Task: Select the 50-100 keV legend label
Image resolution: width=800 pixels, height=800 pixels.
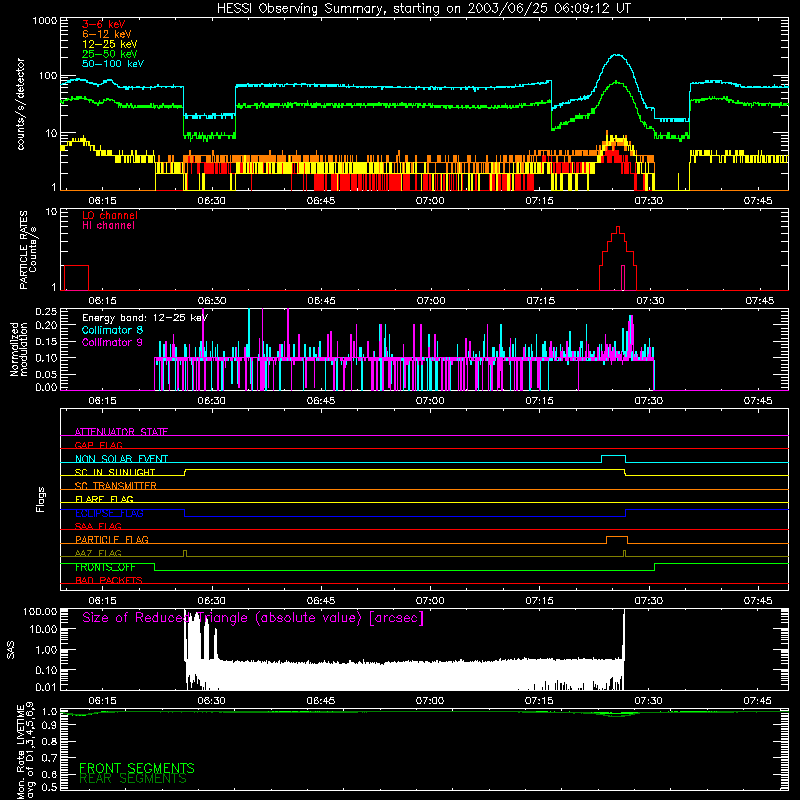Action: (113, 64)
